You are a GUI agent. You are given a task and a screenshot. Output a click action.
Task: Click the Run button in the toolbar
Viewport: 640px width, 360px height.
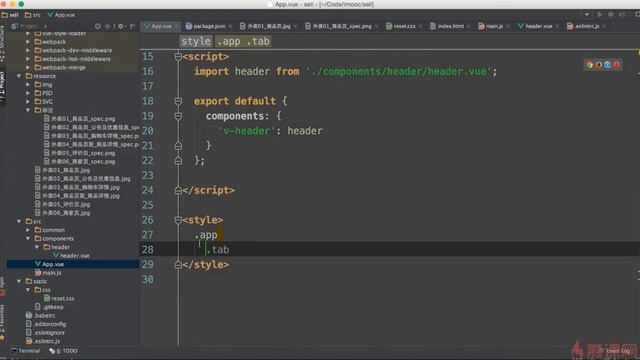(x=600, y=15)
